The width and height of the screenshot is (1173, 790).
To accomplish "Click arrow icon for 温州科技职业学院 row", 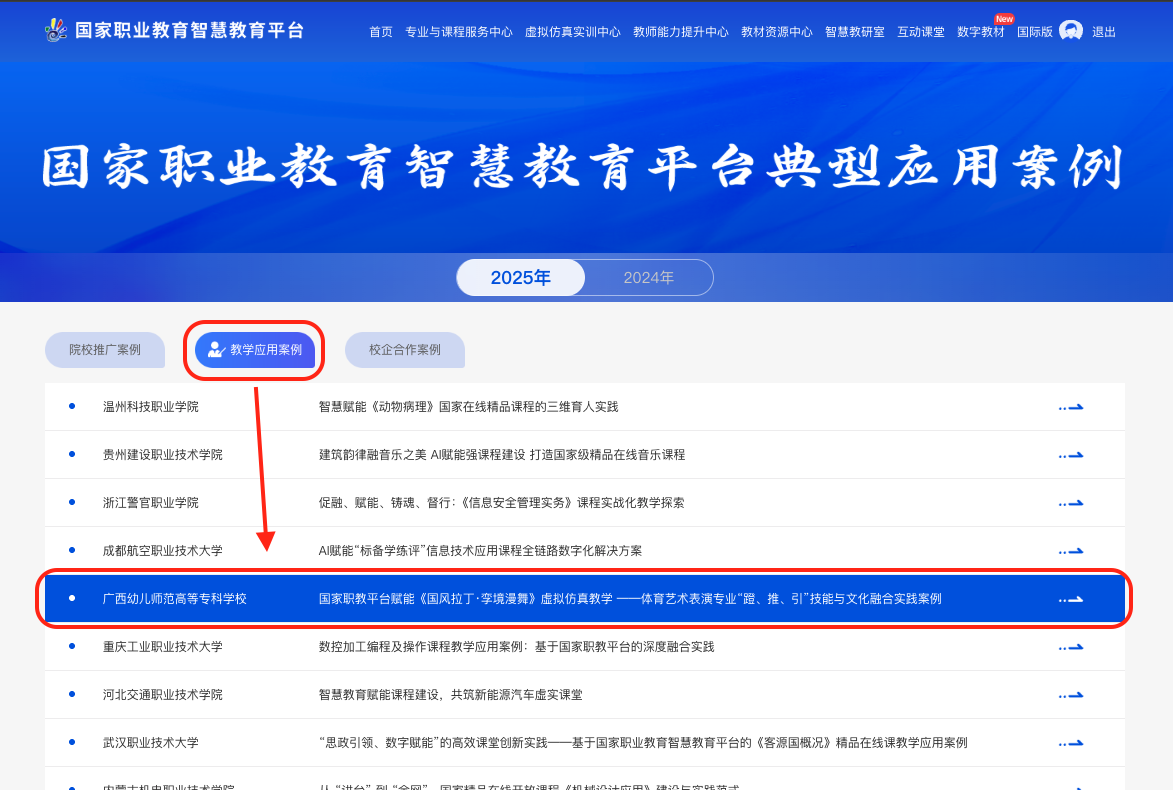I will point(1071,407).
